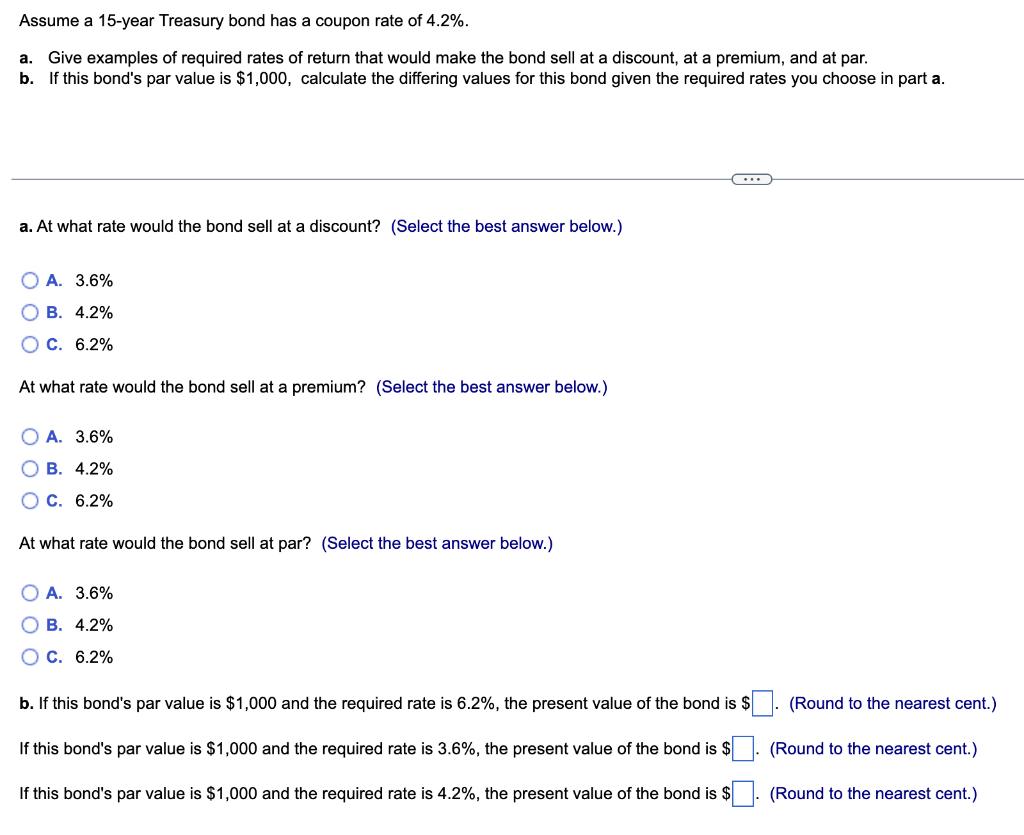
Task: Select 3.6% for the premium question
Action: point(30,437)
